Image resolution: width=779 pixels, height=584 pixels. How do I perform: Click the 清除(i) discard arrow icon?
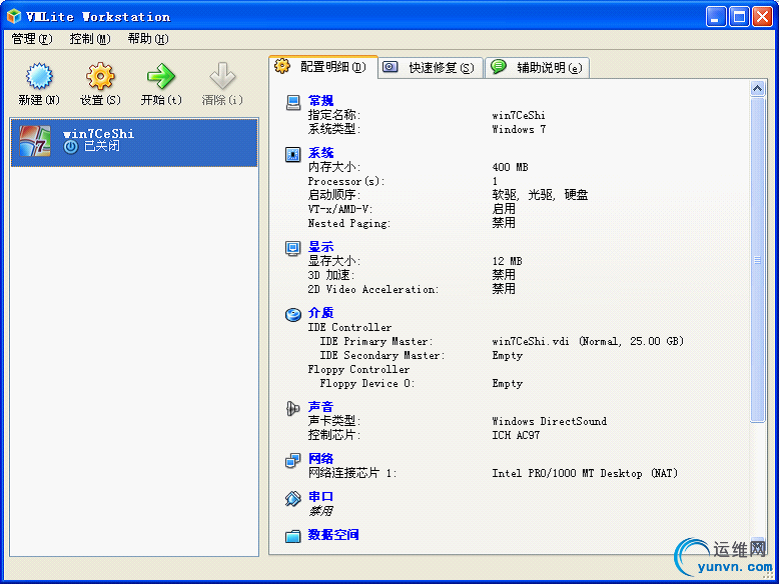point(222,76)
